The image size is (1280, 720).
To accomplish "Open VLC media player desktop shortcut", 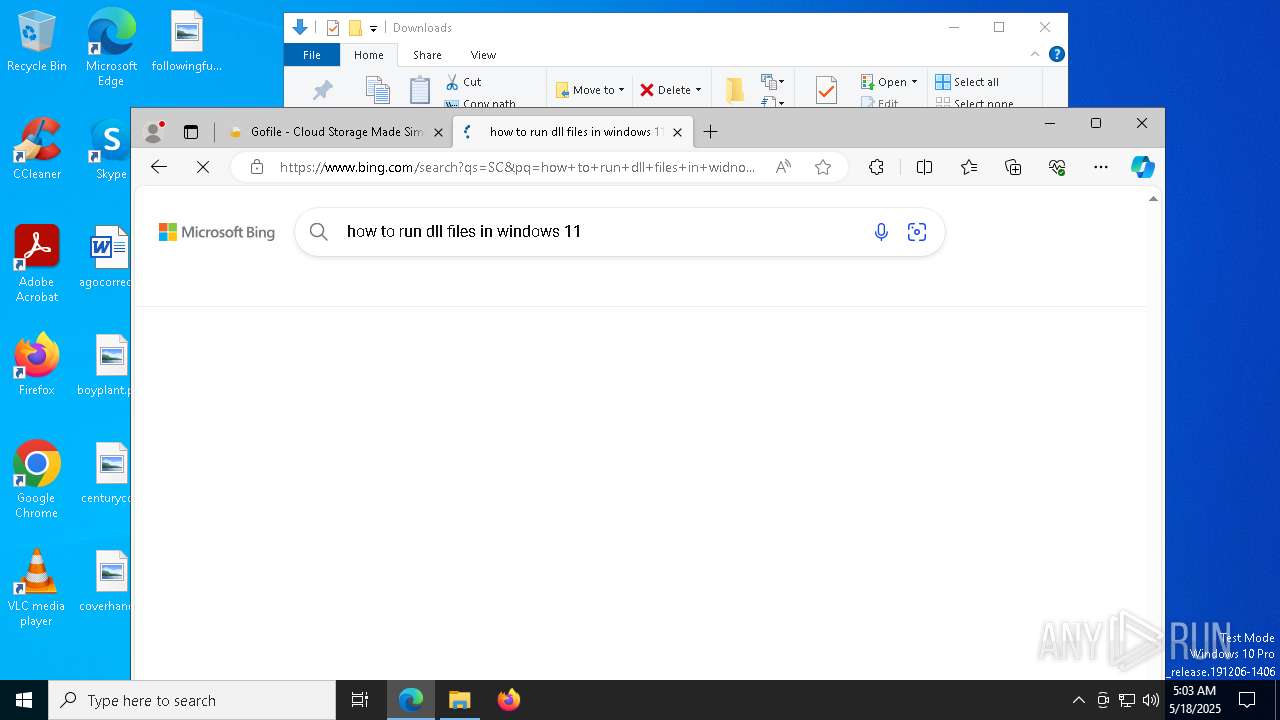I will click(x=37, y=588).
